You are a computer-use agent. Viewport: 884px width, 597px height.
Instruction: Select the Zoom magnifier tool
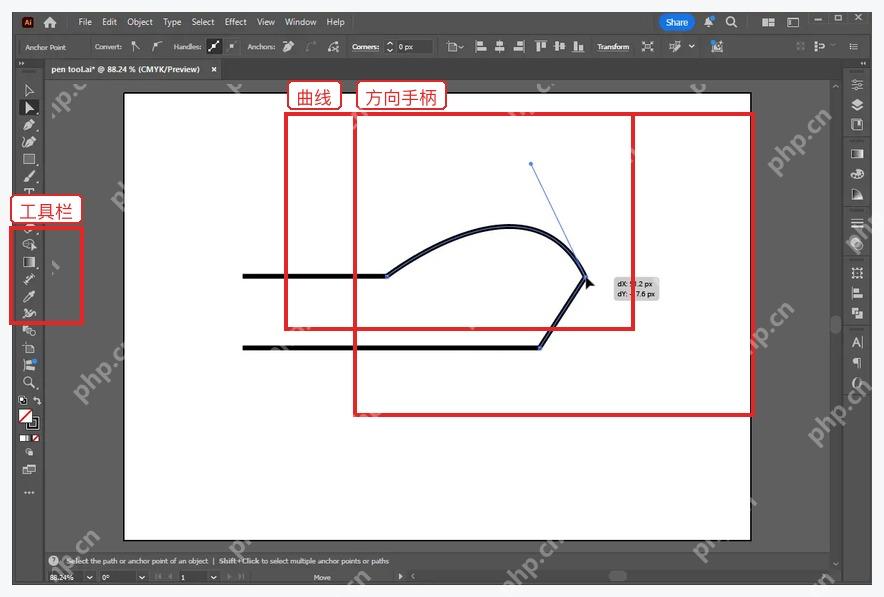[x=29, y=383]
